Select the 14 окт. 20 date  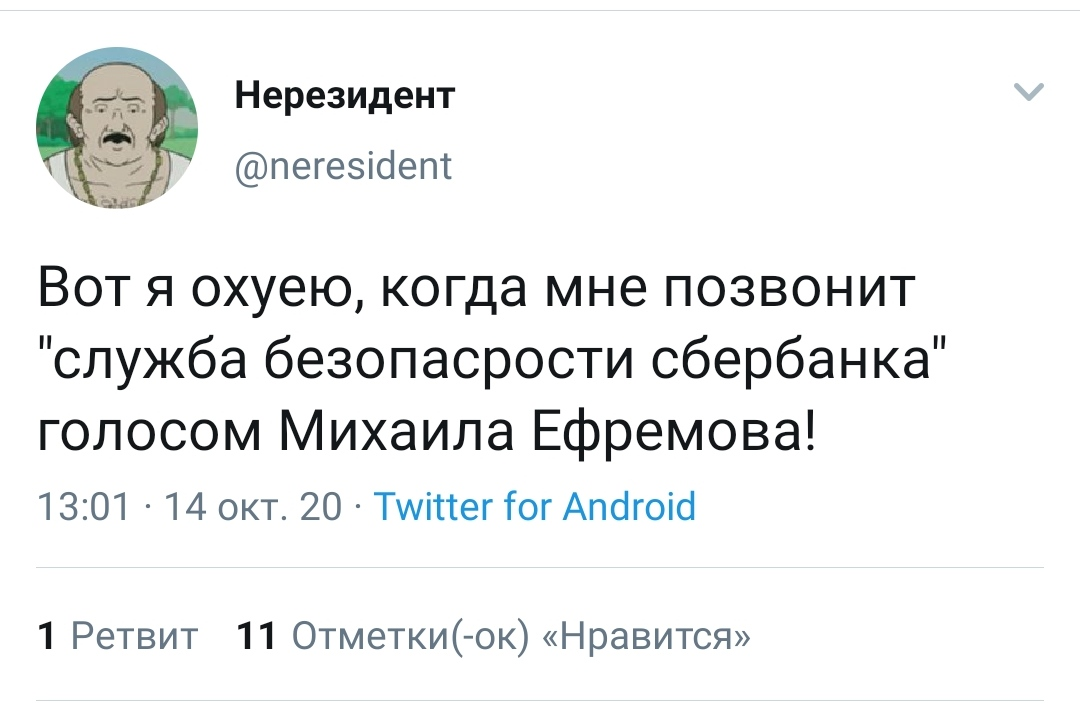(253, 507)
